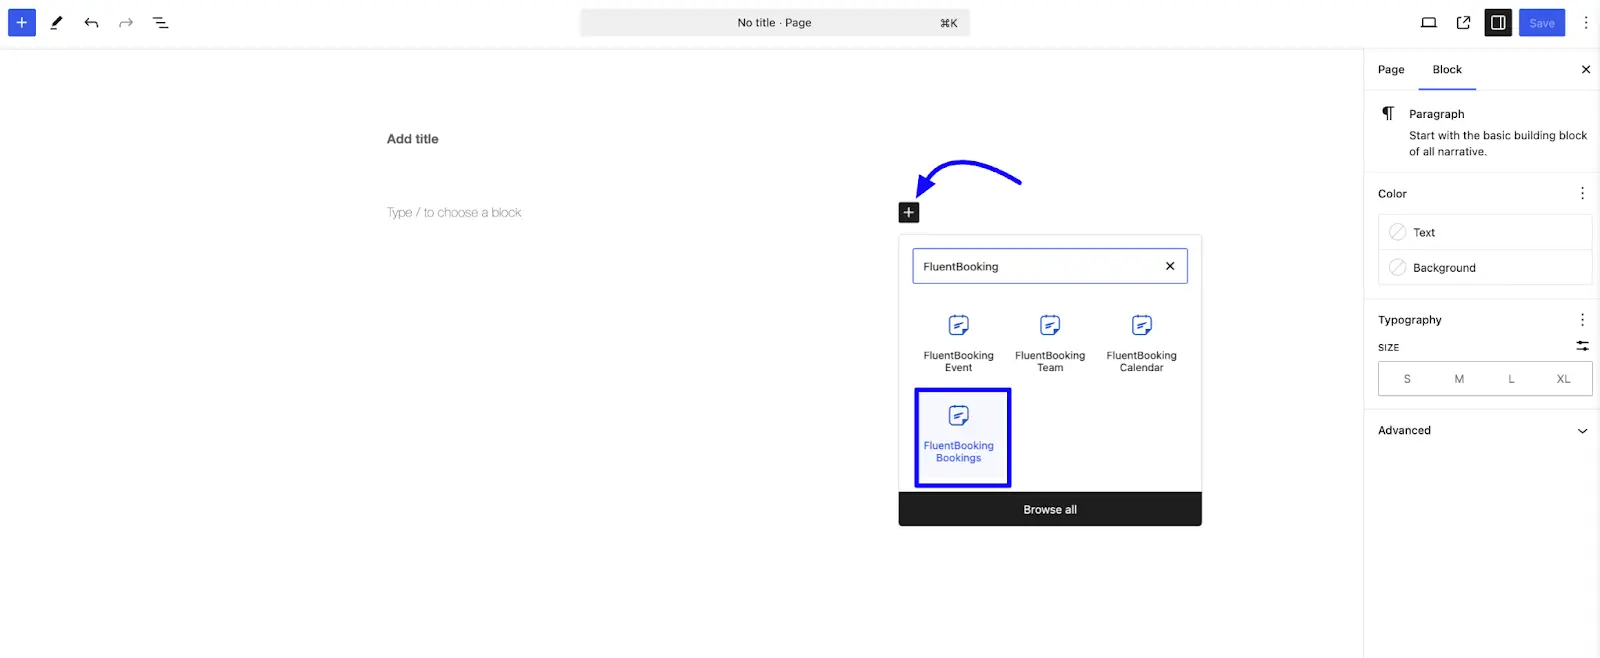Choose font size S
The width and height of the screenshot is (1600, 658).
(1407, 379)
